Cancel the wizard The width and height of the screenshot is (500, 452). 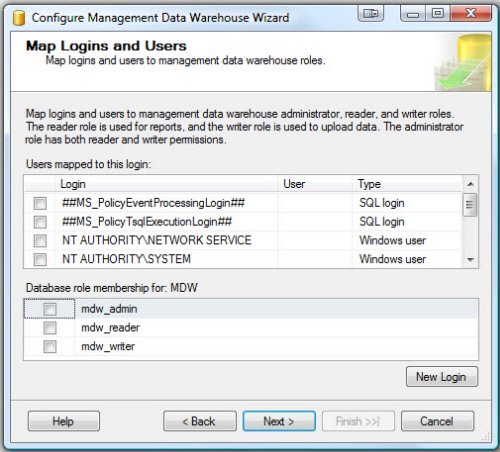[437, 421]
